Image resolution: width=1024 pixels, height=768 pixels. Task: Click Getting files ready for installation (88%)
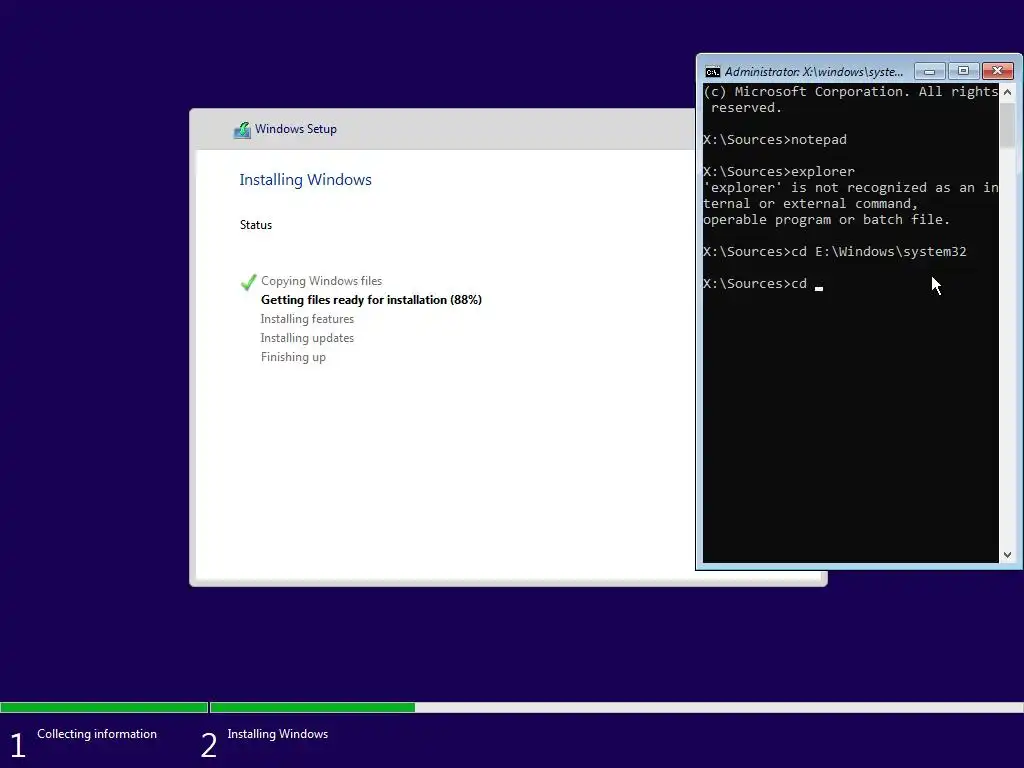[x=371, y=300]
